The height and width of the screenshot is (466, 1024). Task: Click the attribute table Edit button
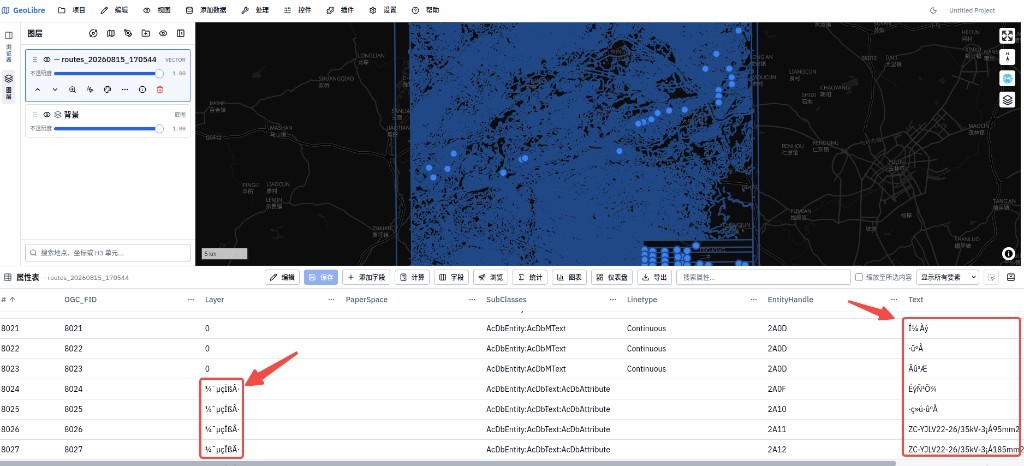point(282,277)
